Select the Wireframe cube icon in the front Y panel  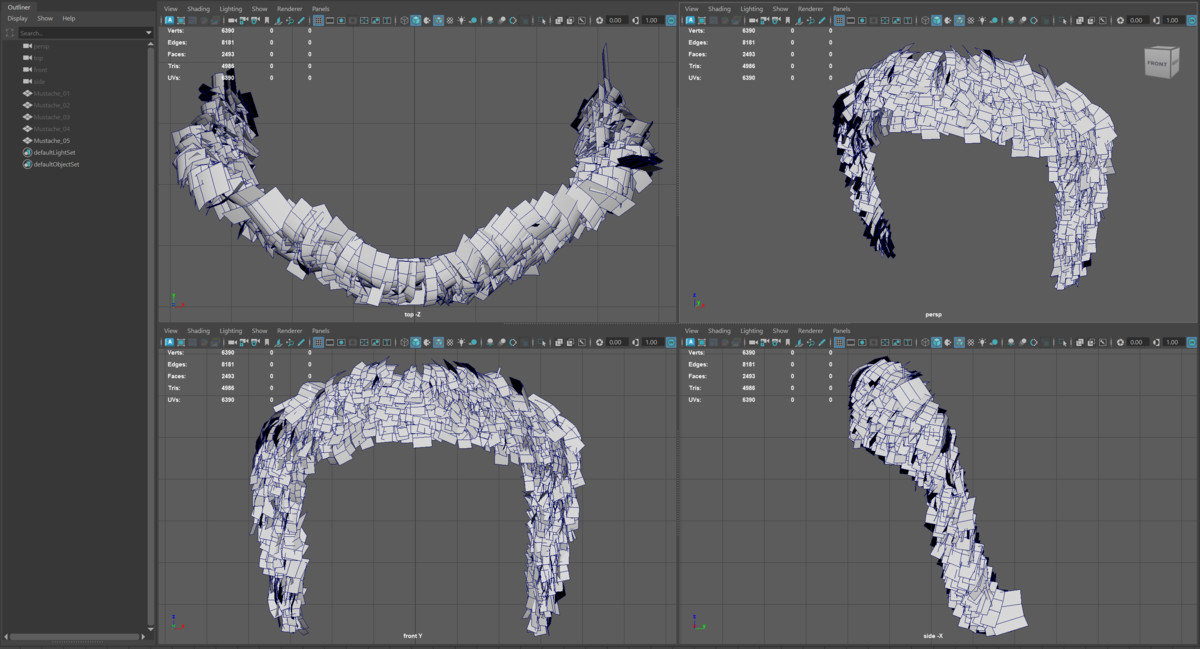[x=405, y=342]
